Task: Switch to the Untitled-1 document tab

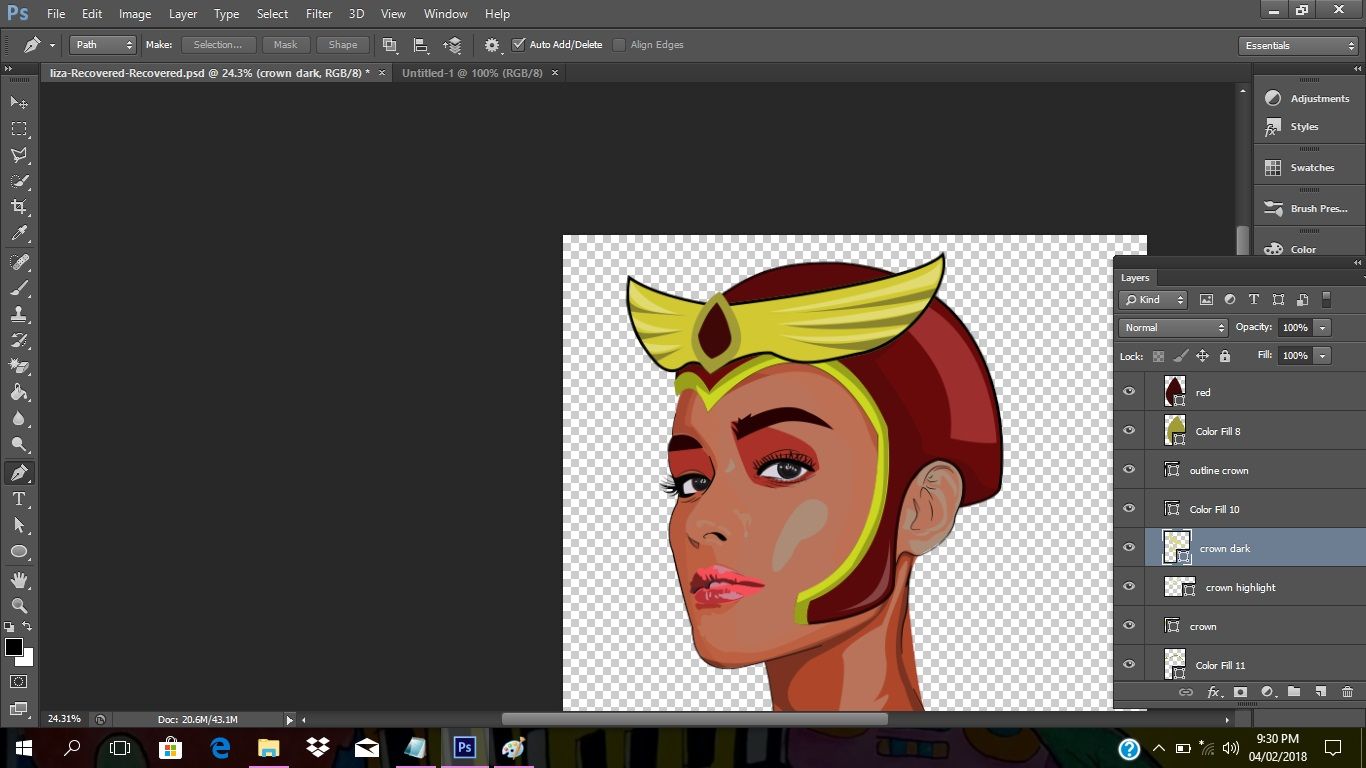Action: click(x=472, y=73)
